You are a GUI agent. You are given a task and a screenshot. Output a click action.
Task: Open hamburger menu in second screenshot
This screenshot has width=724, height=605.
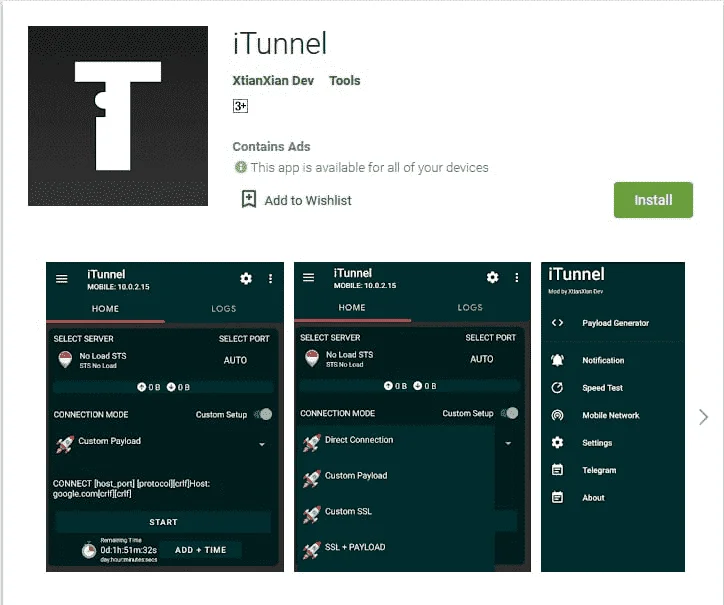pos(308,277)
